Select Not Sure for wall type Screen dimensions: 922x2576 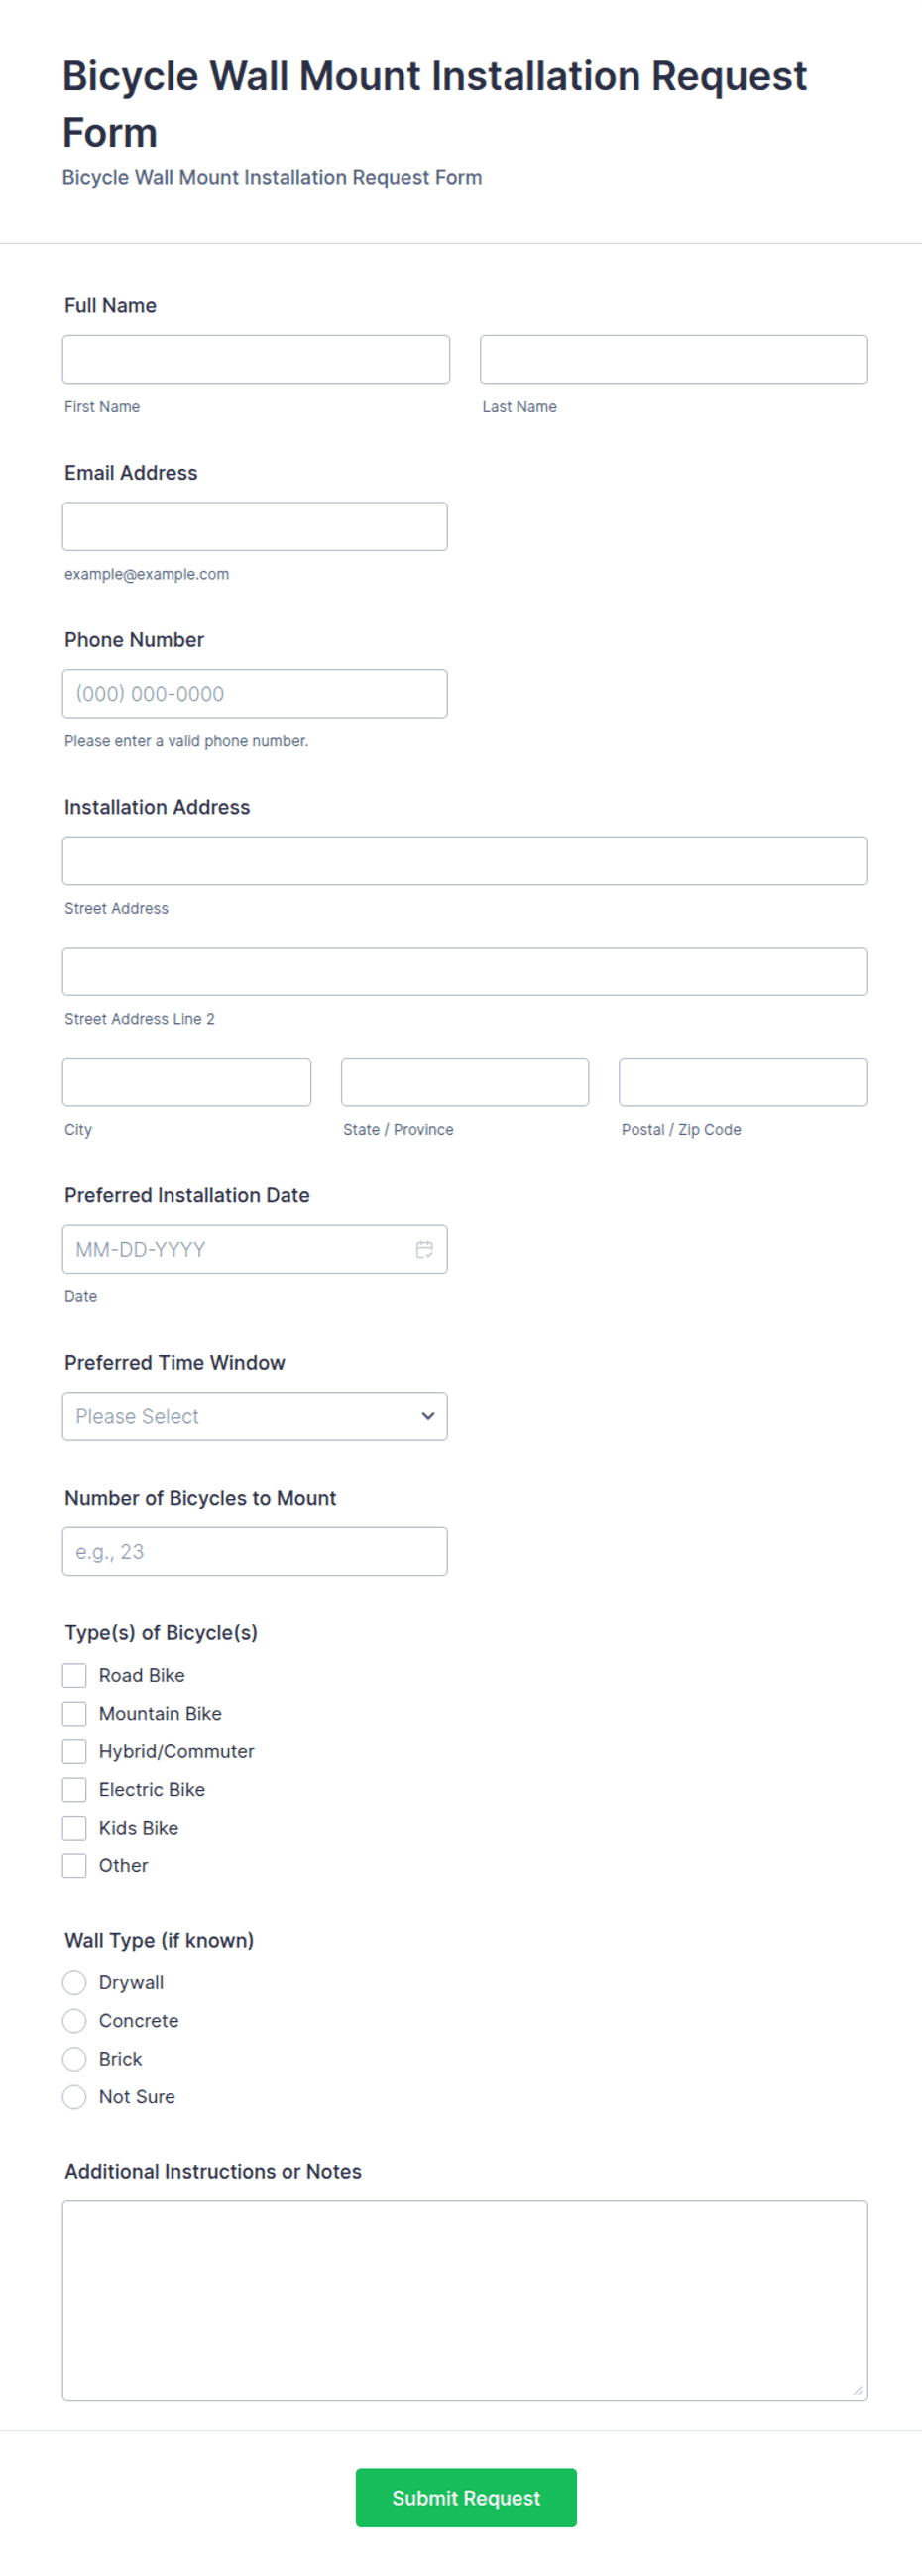74,2096
